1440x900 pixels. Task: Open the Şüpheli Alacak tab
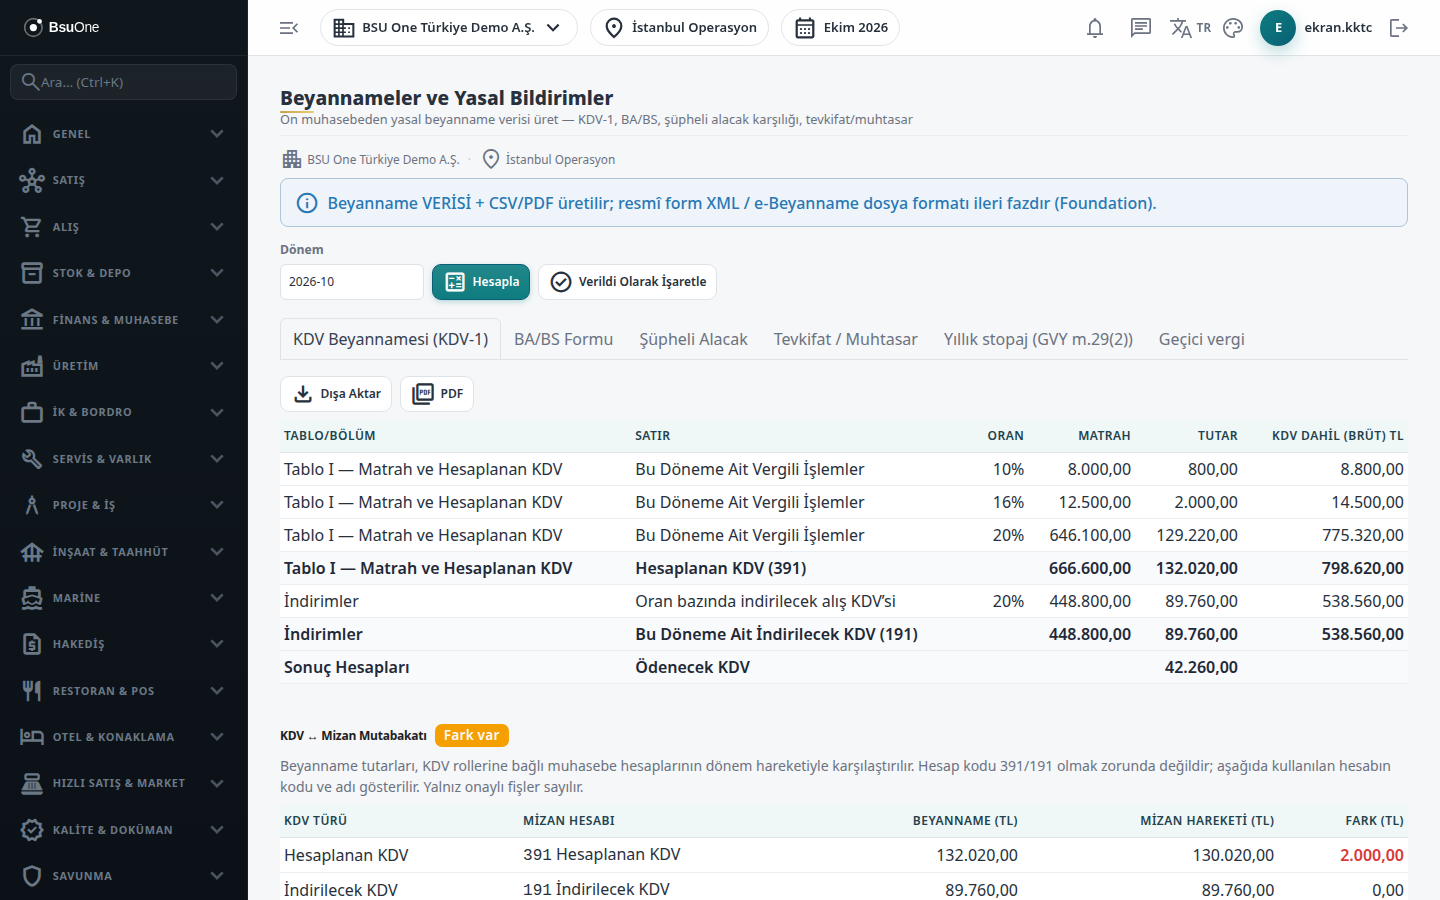[x=693, y=339]
